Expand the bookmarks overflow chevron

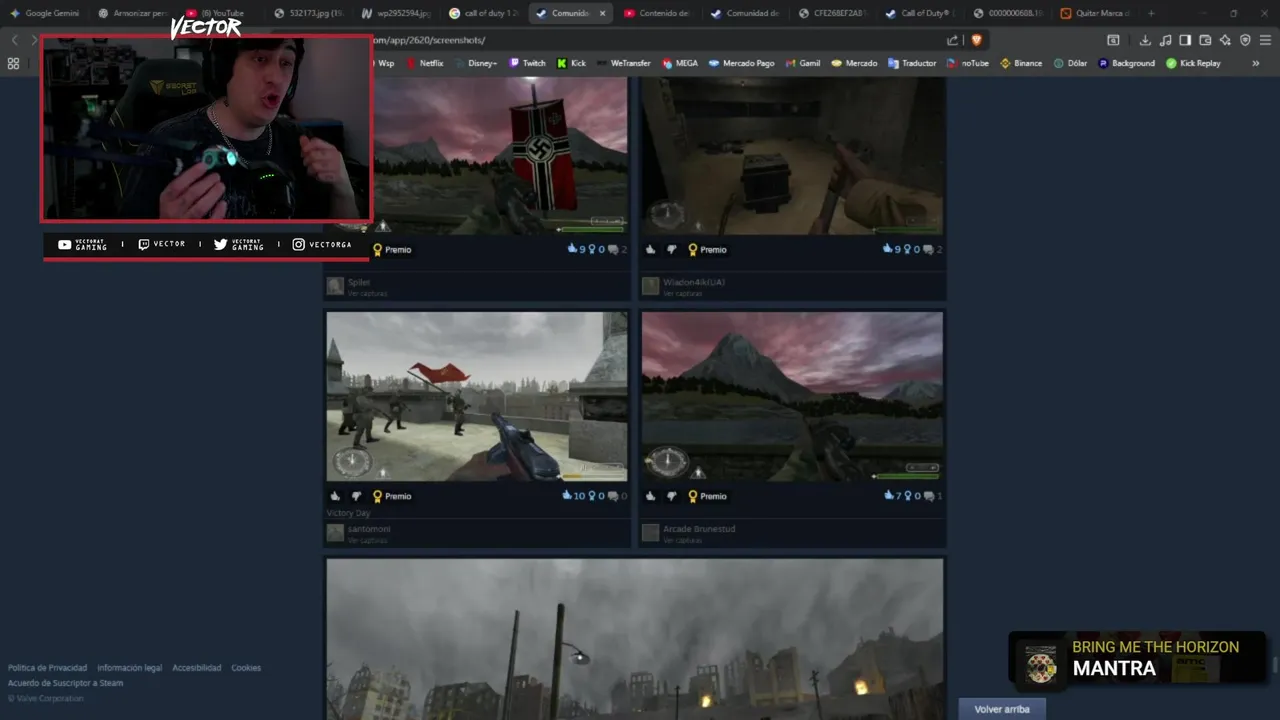1255,63
